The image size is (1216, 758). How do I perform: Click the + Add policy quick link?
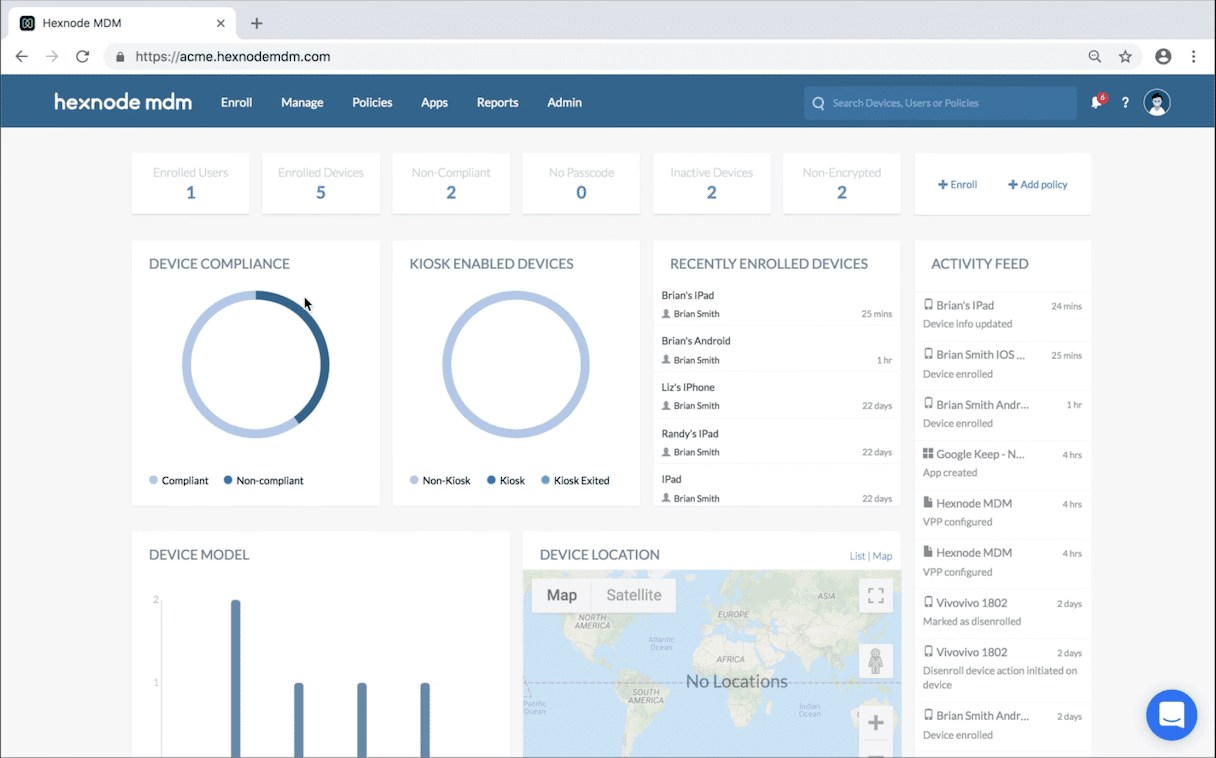click(x=1038, y=185)
